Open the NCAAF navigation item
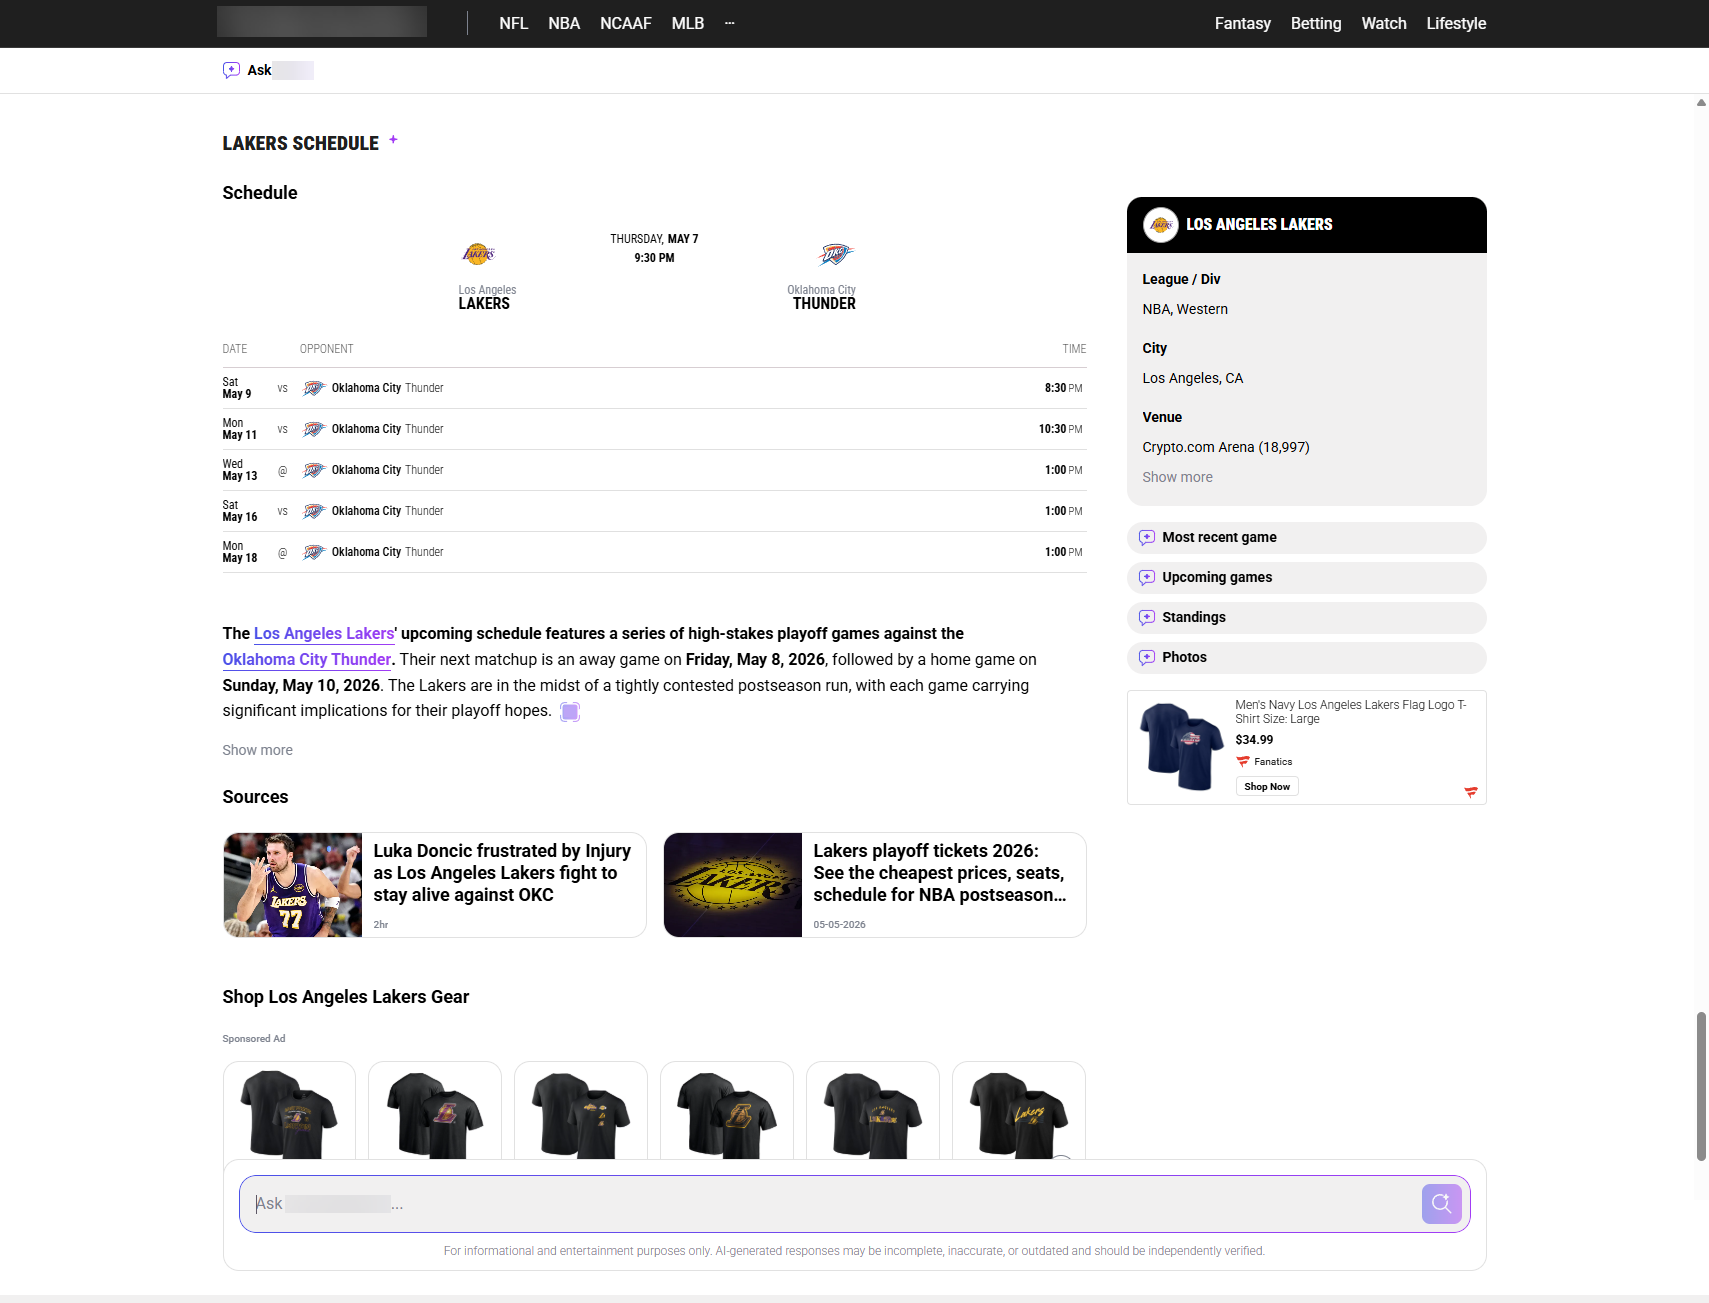This screenshot has height=1303, width=1709. pos(625,23)
